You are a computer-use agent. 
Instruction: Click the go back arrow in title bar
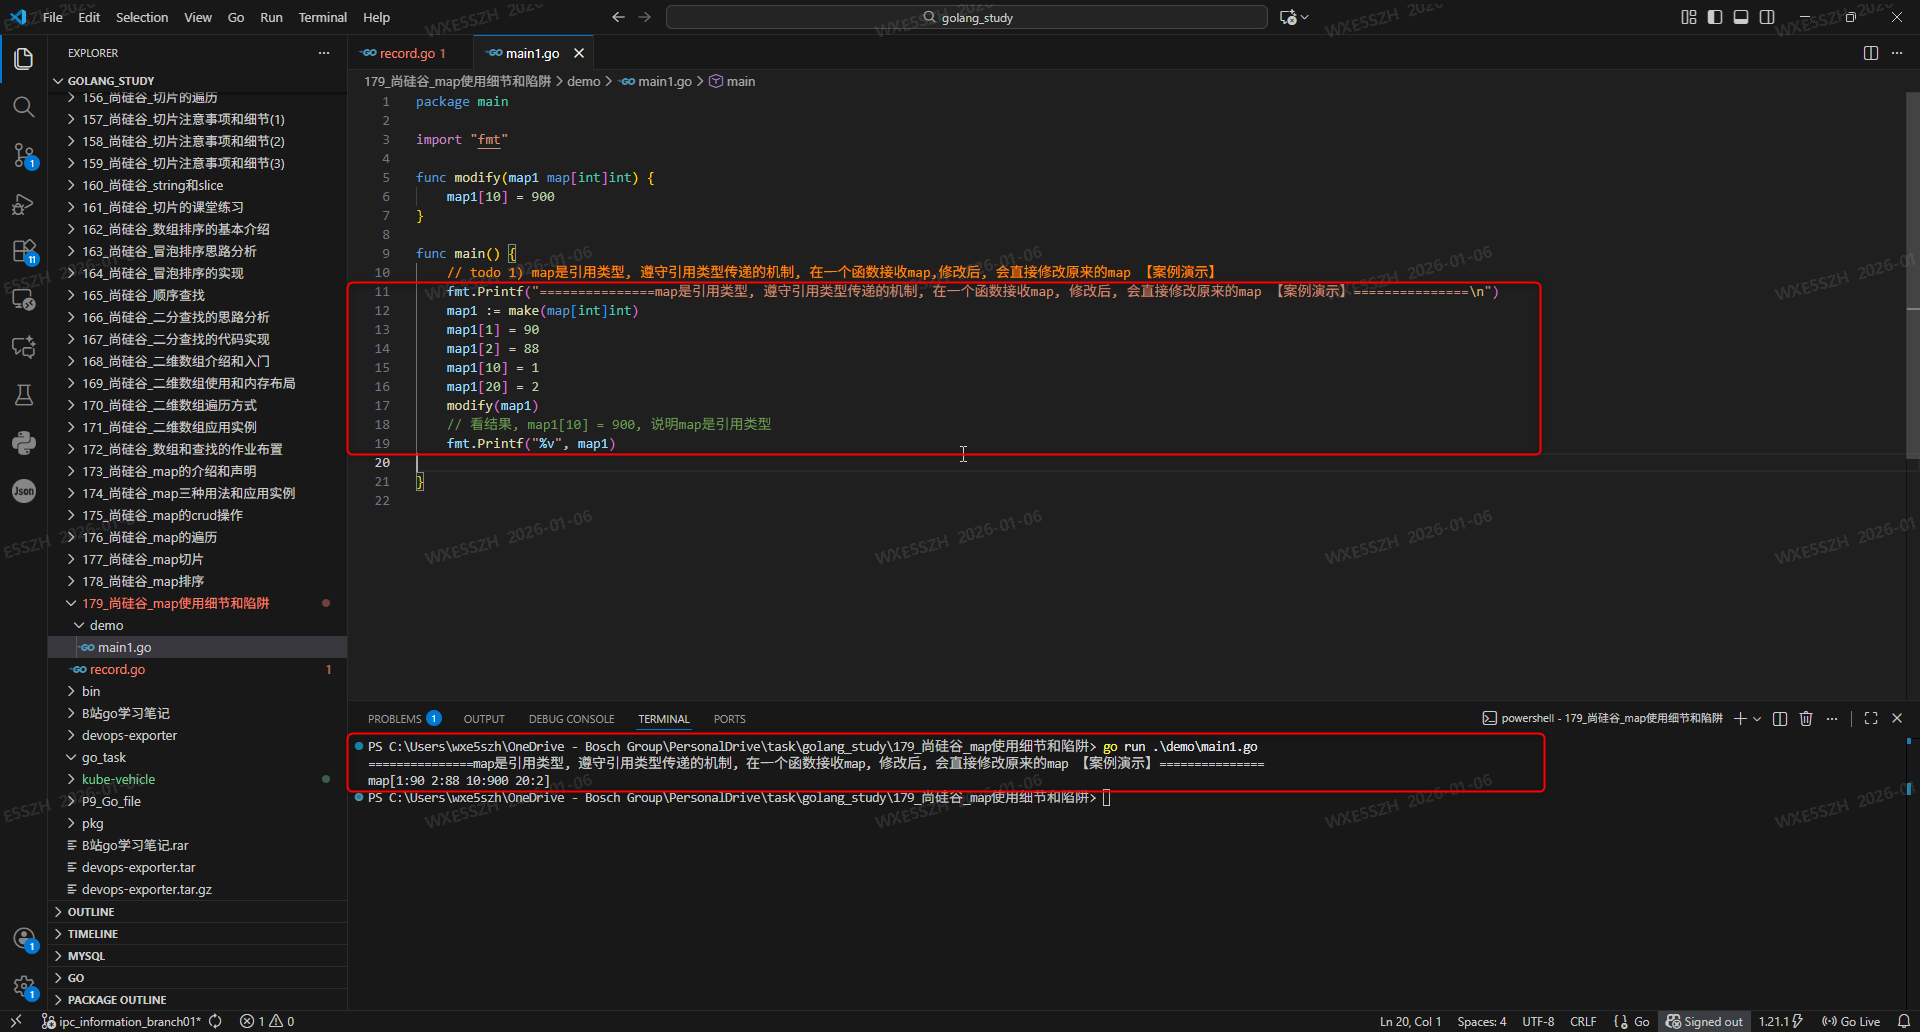[x=618, y=17]
